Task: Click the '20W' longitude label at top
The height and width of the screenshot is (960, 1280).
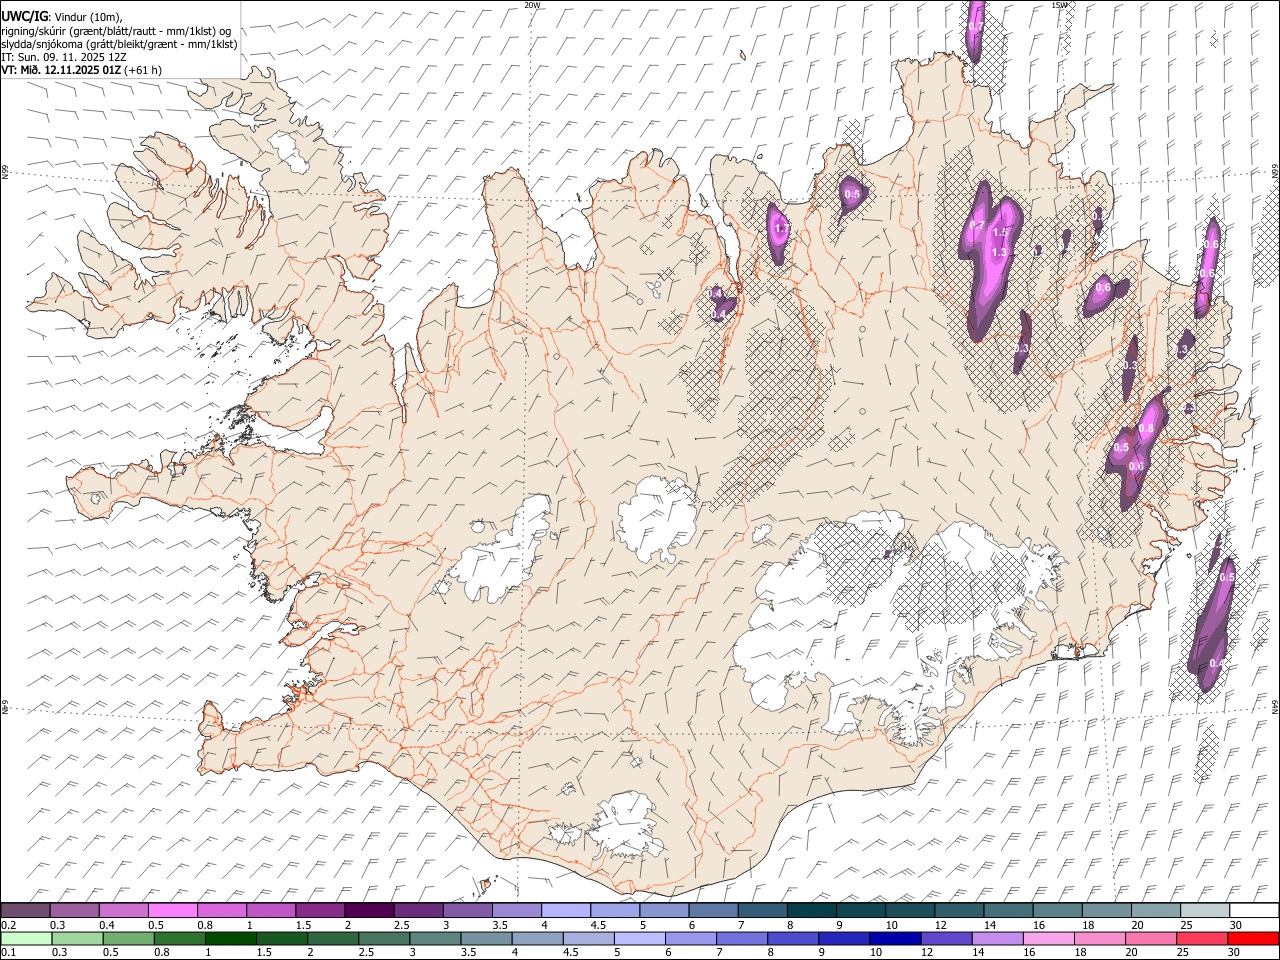Action: click(x=532, y=5)
